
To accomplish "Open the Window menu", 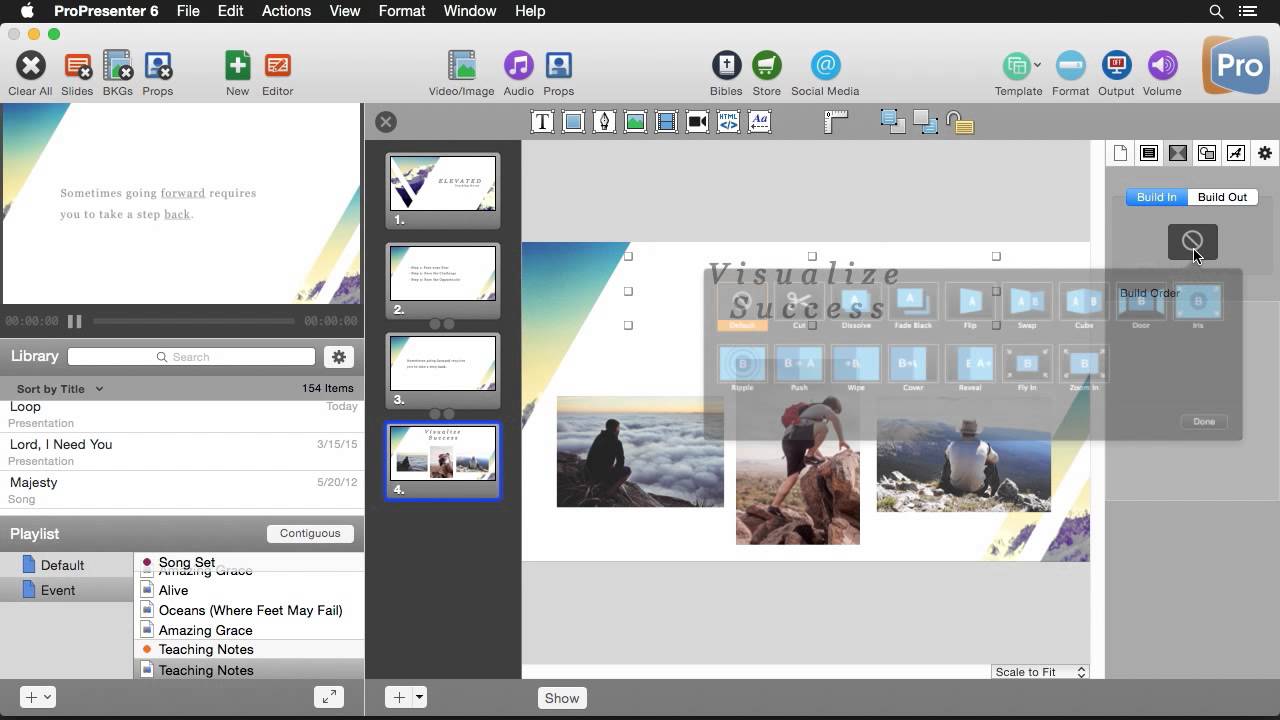I will pyautogui.click(x=469, y=11).
